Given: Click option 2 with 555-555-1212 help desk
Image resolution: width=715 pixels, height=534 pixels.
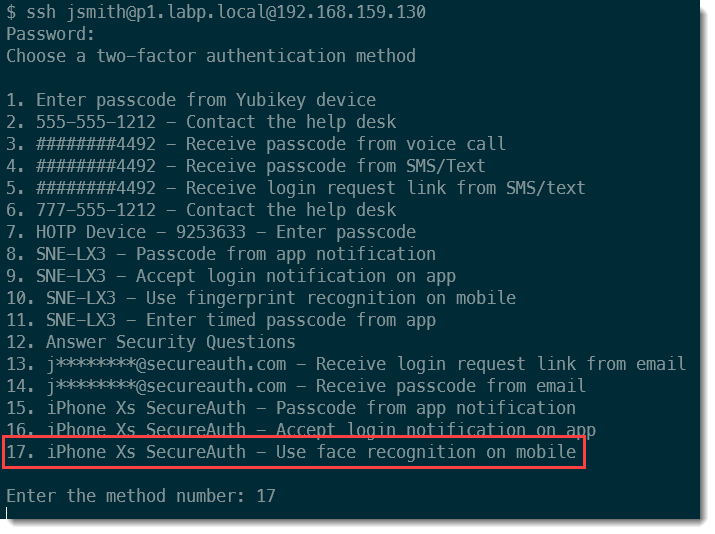Looking at the screenshot, I should pyautogui.click(x=201, y=122).
